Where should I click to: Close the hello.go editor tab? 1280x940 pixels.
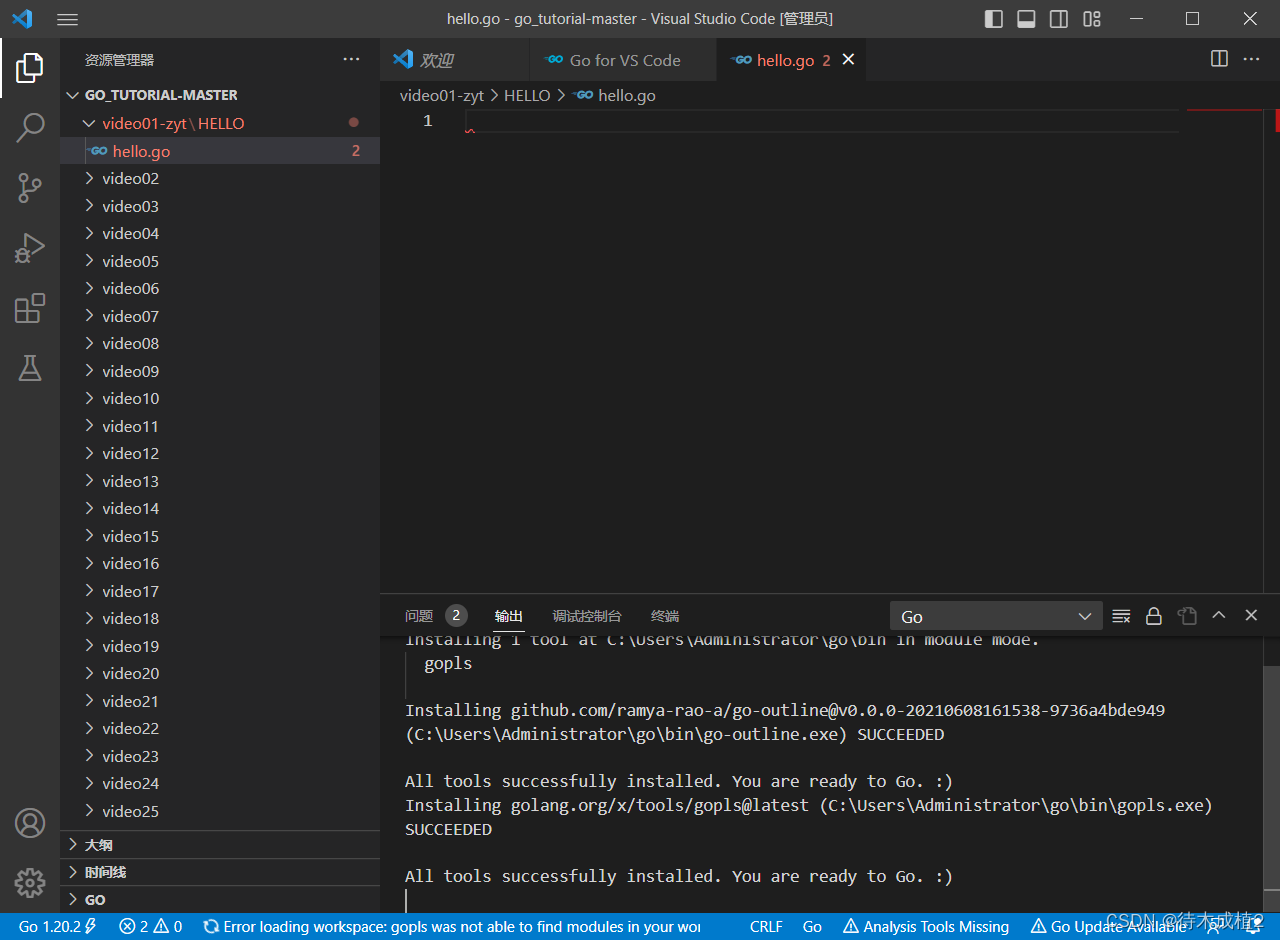coord(848,60)
